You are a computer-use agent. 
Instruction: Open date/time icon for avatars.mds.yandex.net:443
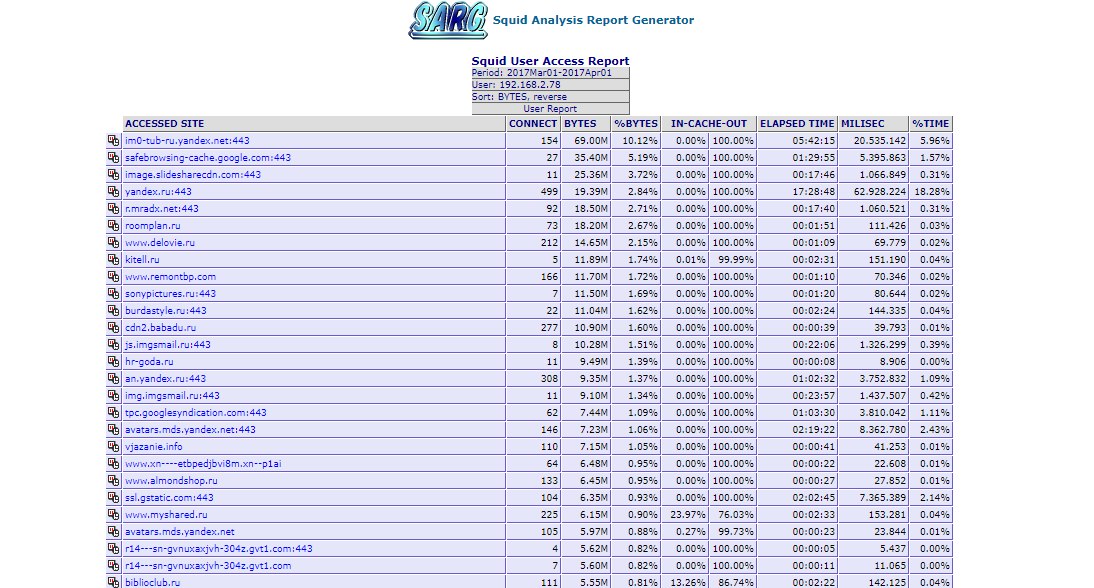click(113, 429)
